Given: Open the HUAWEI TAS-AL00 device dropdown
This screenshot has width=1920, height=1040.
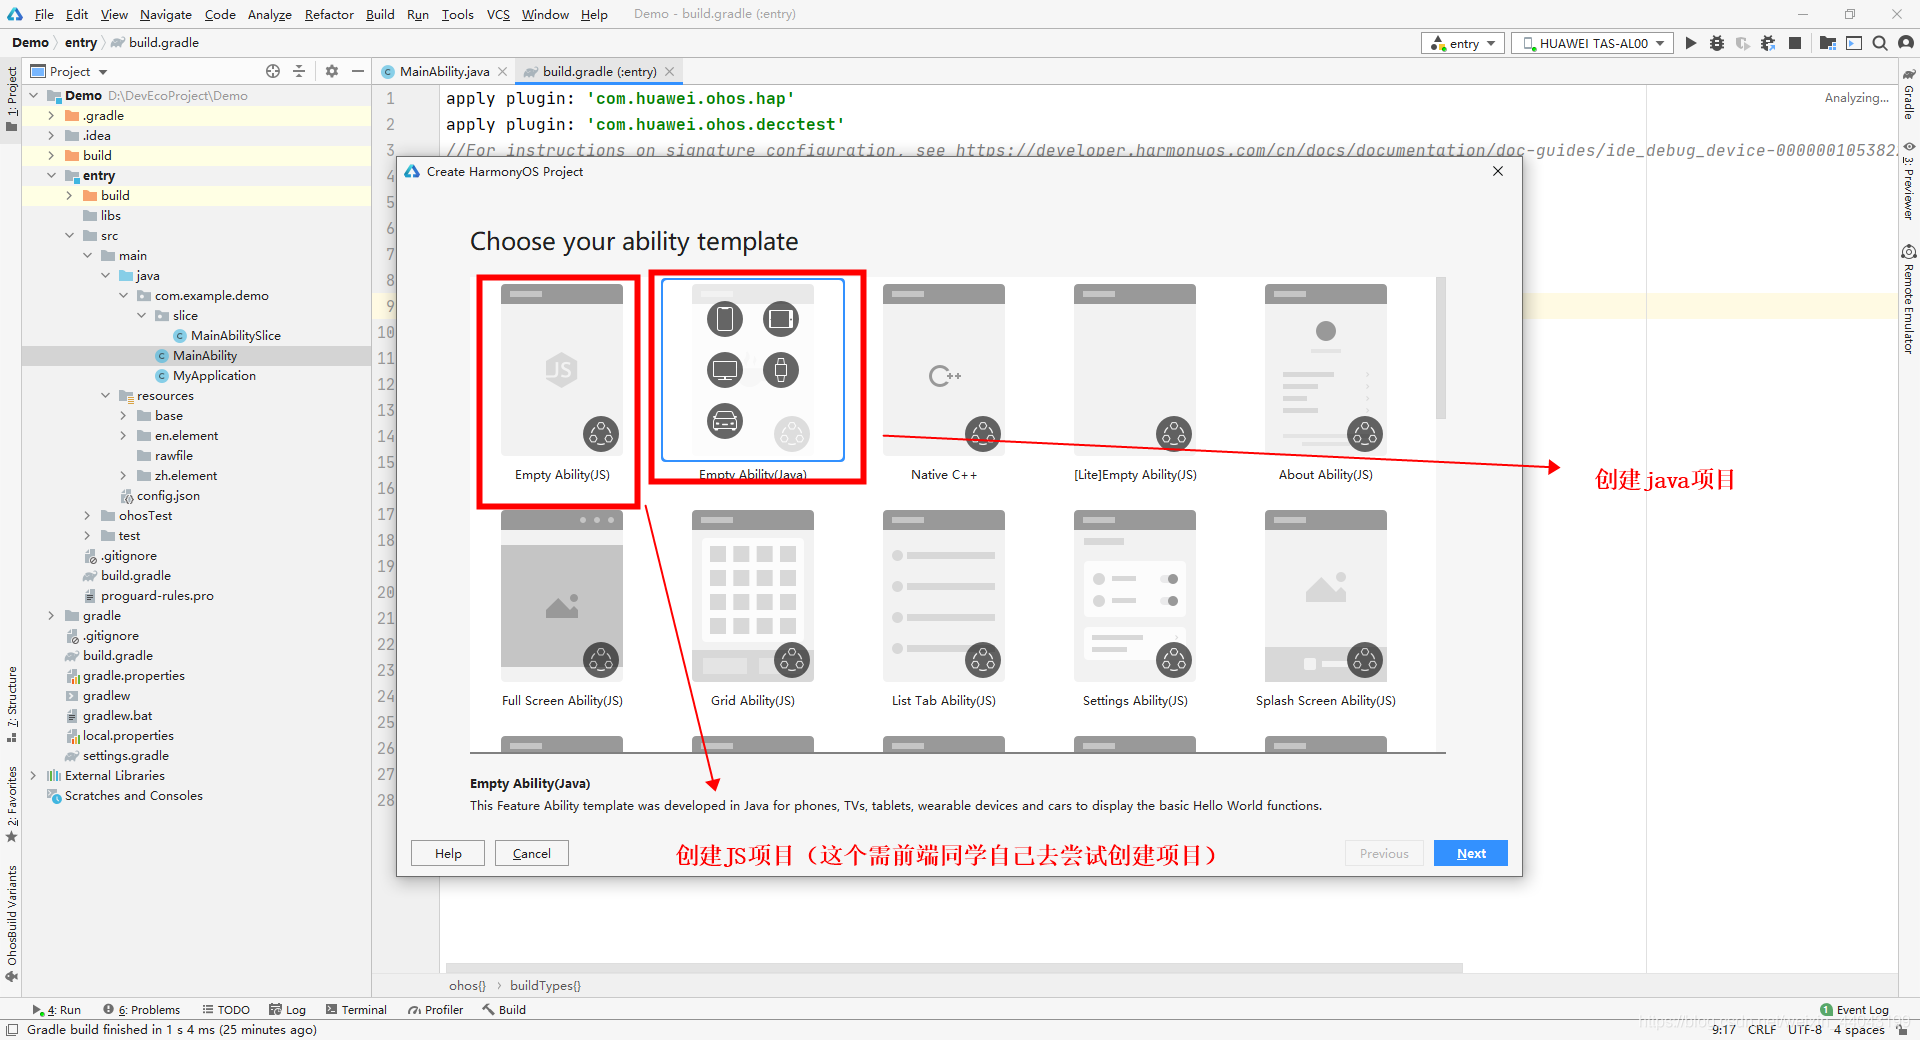Looking at the screenshot, I should (x=1591, y=43).
